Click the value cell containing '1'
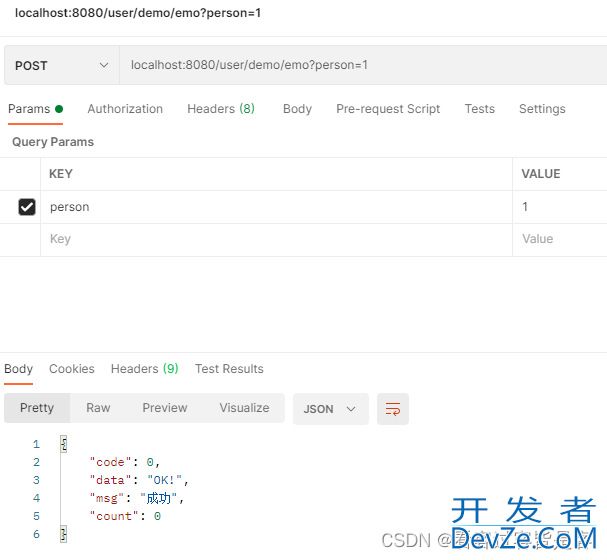 pos(560,207)
